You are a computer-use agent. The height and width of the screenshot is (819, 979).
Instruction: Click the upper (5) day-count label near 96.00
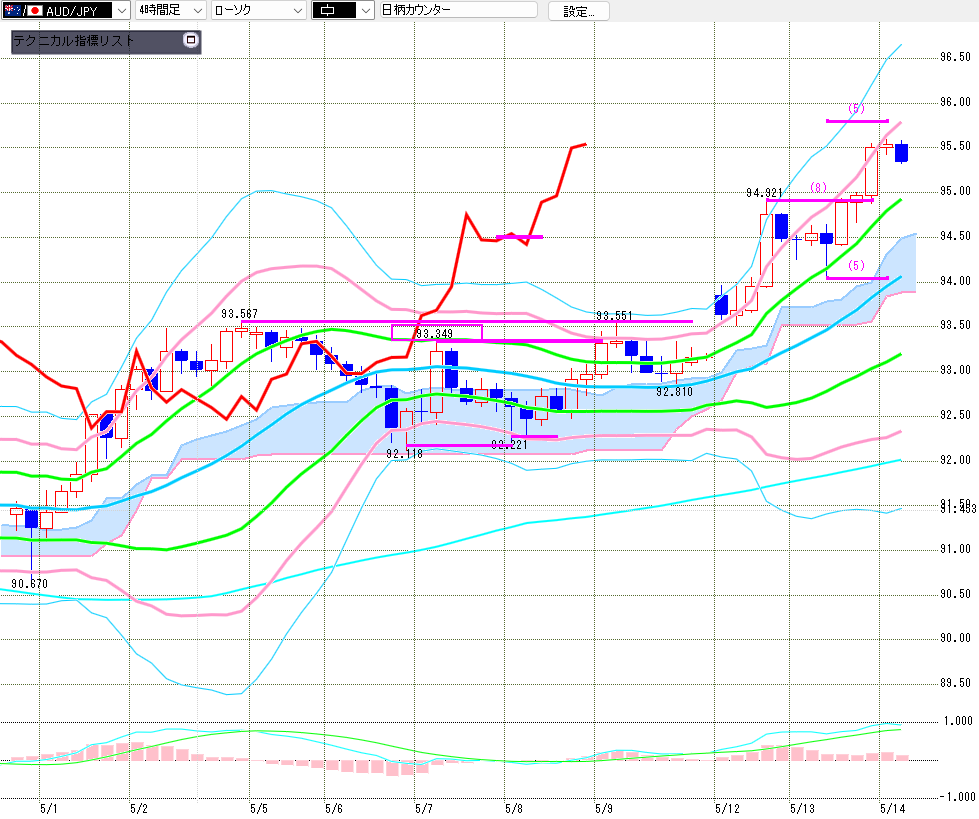point(856,109)
